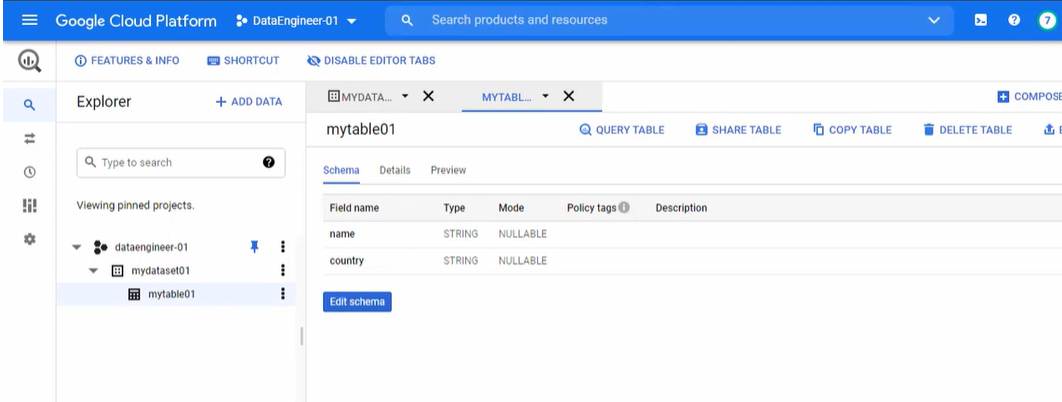Click Query Table
The image size is (1062, 402).
pos(622,130)
